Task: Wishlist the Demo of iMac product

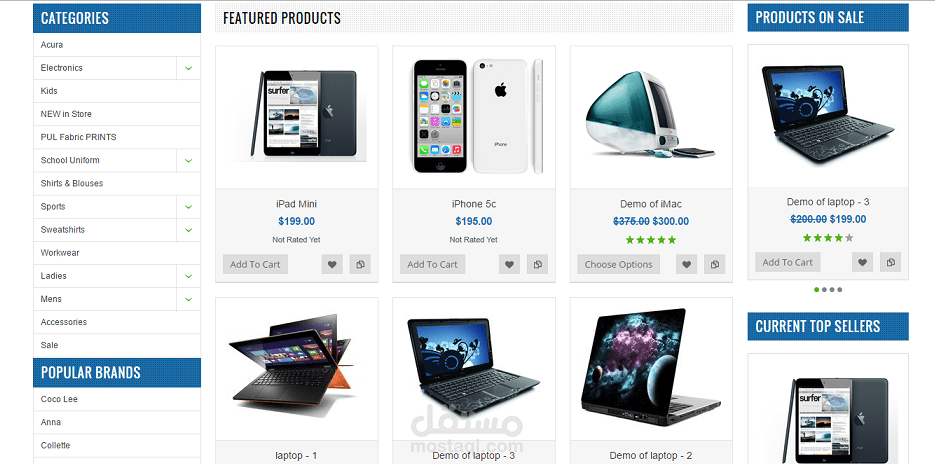Action: (686, 264)
